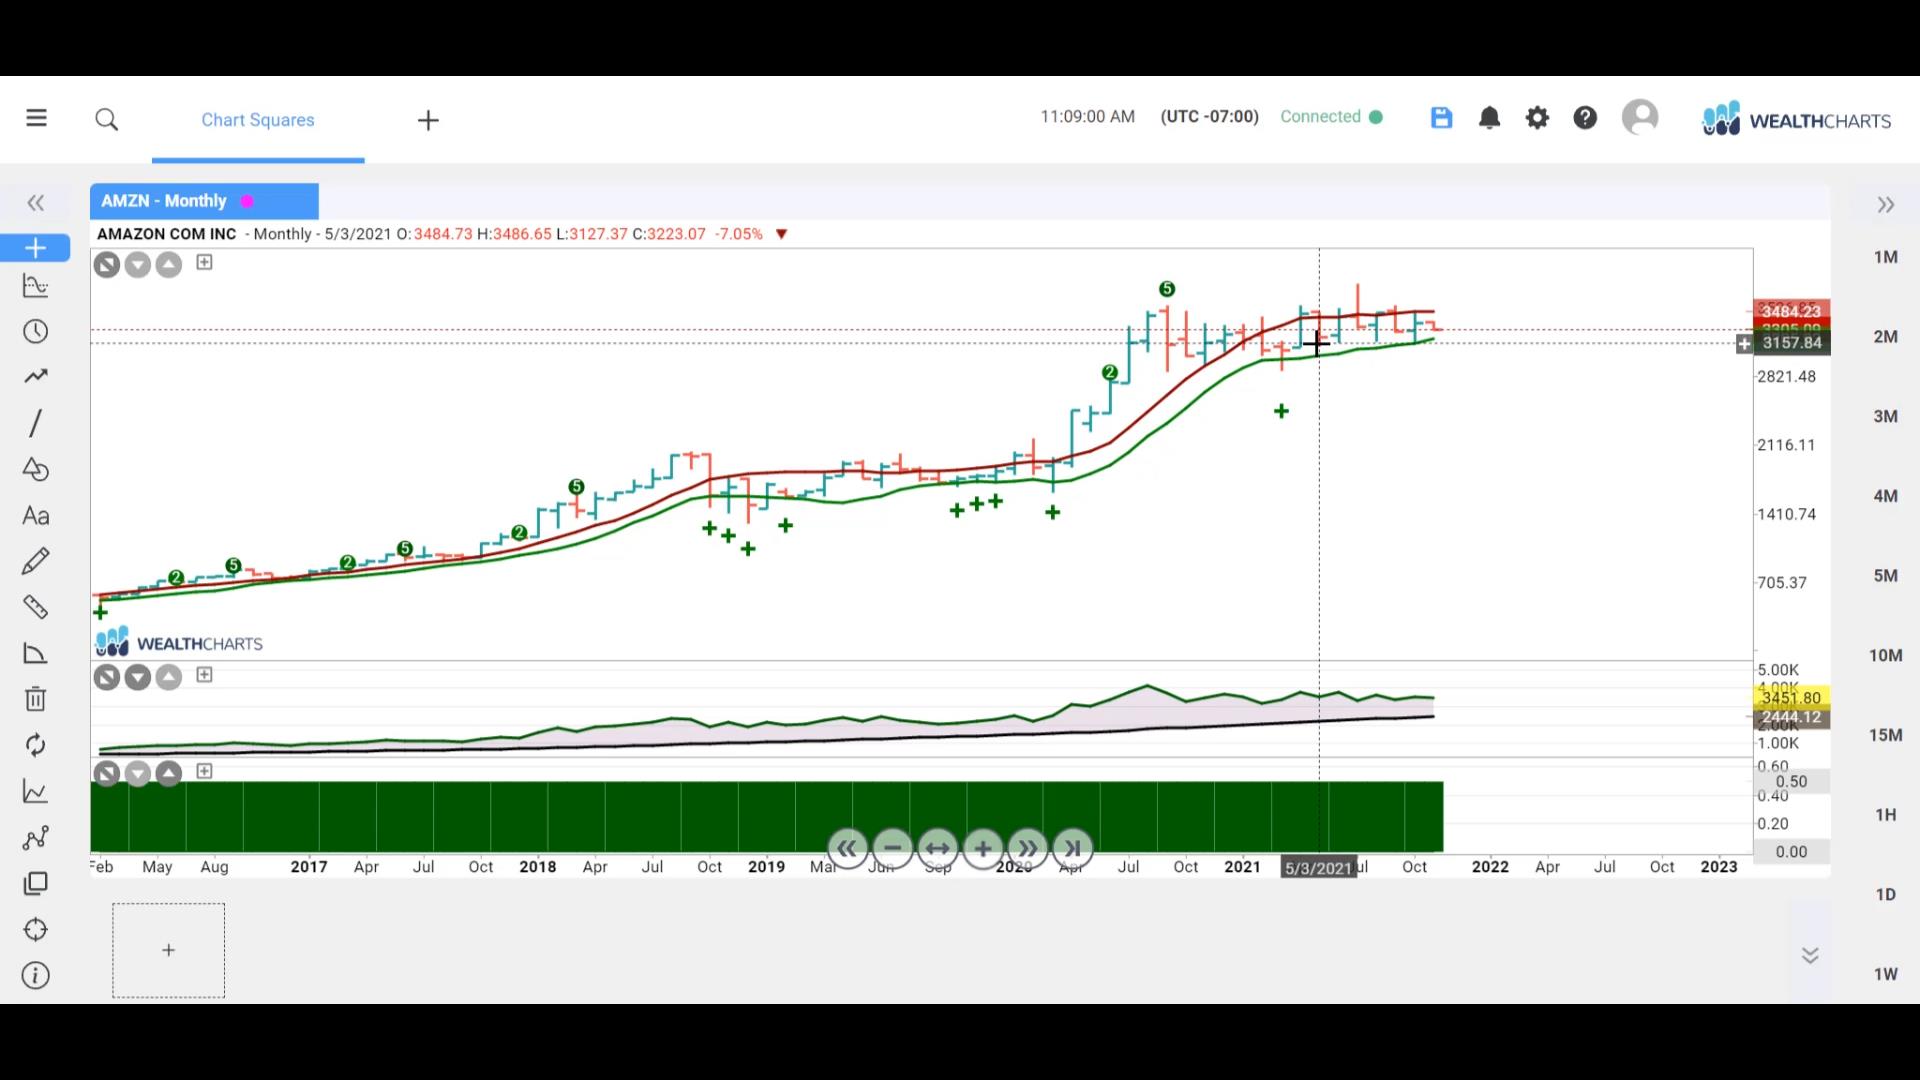Select the 1D timeframe
Screen dimensions: 1920x1080
1886,895
